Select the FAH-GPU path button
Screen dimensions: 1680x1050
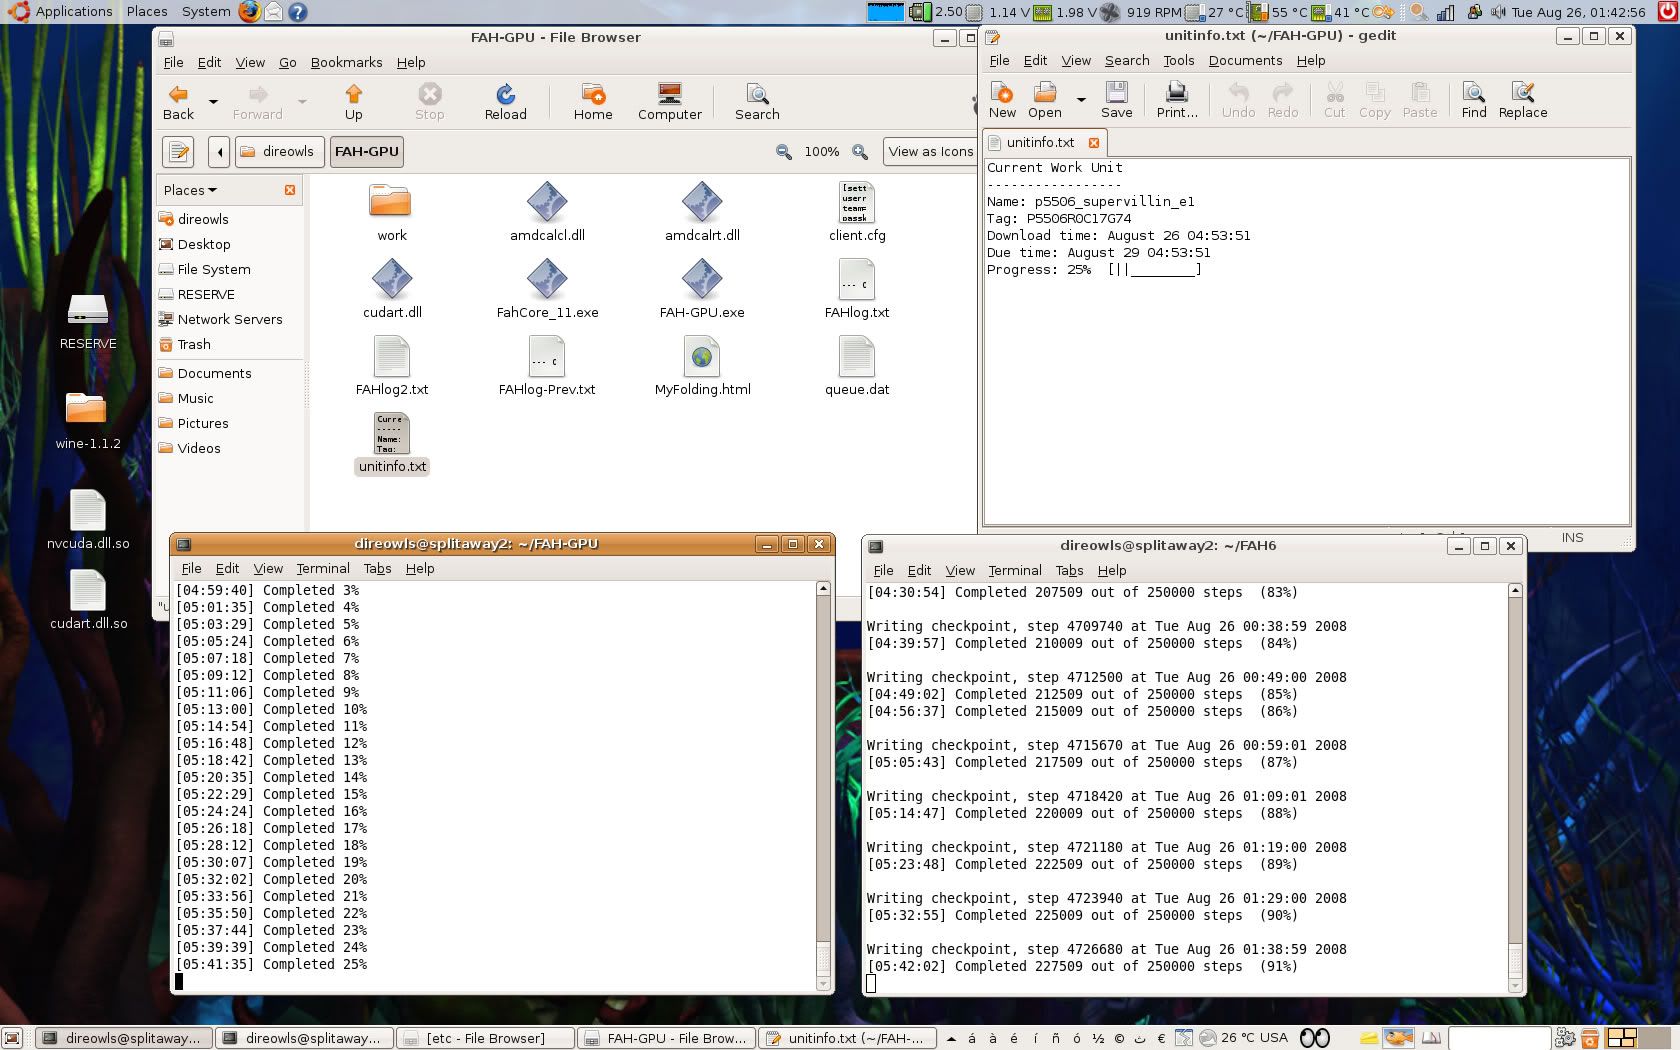[x=367, y=152]
